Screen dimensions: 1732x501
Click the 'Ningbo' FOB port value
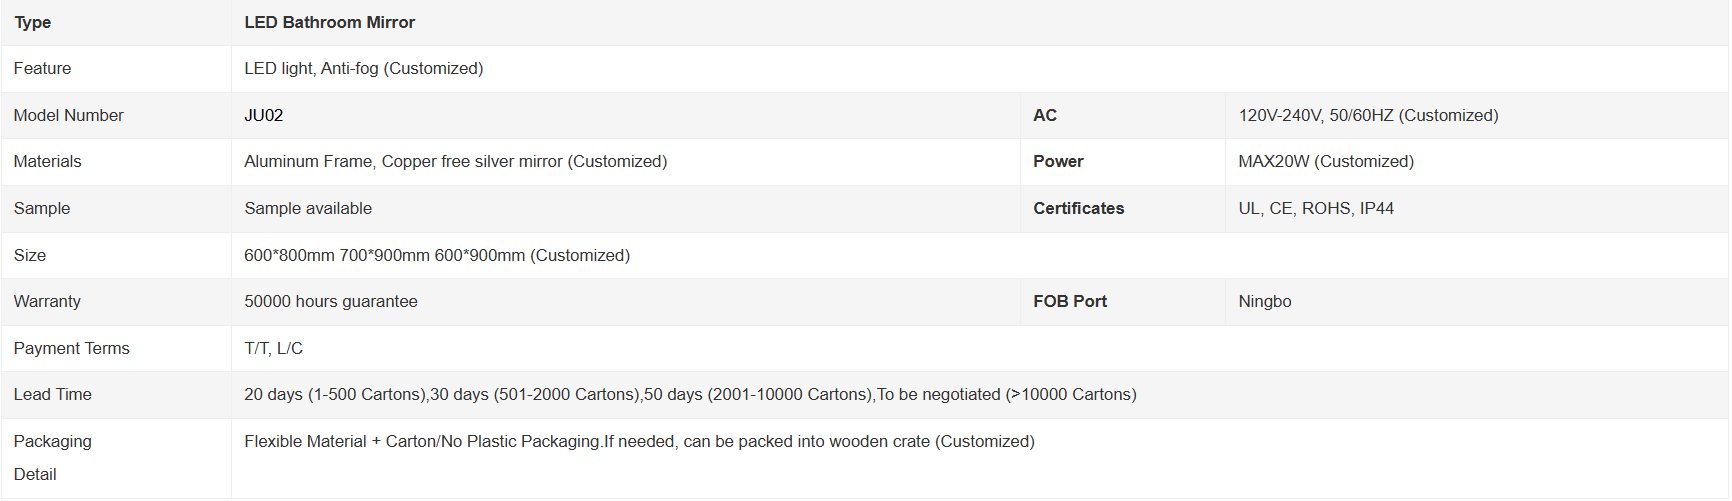coord(1265,301)
